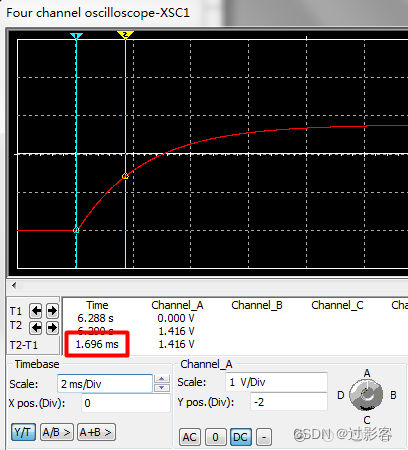Grab the cyan cursor 1 marker
Image resolution: width=408 pixels, height=450 pixels.
[76, 35]
